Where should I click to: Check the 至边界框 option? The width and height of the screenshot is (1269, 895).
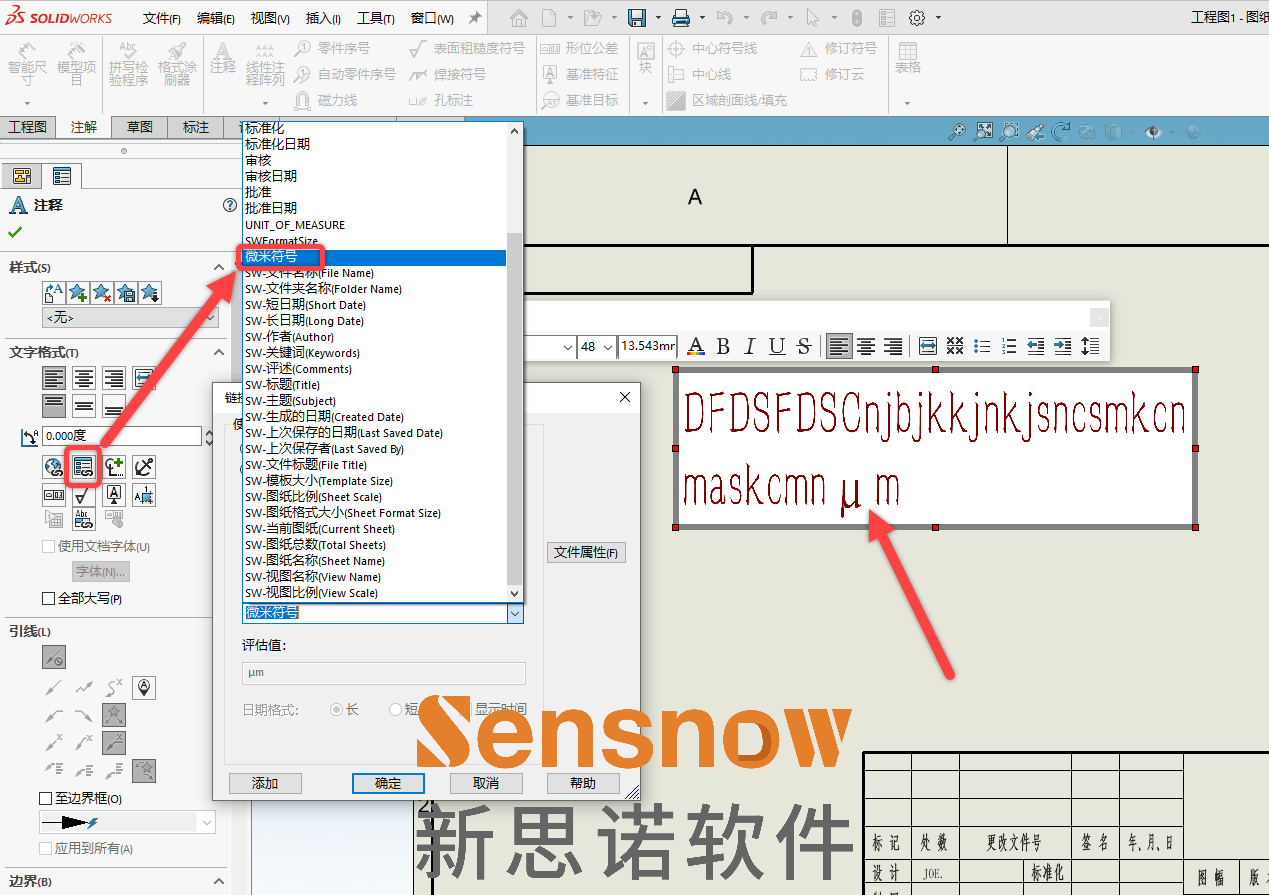pos(45,799)
